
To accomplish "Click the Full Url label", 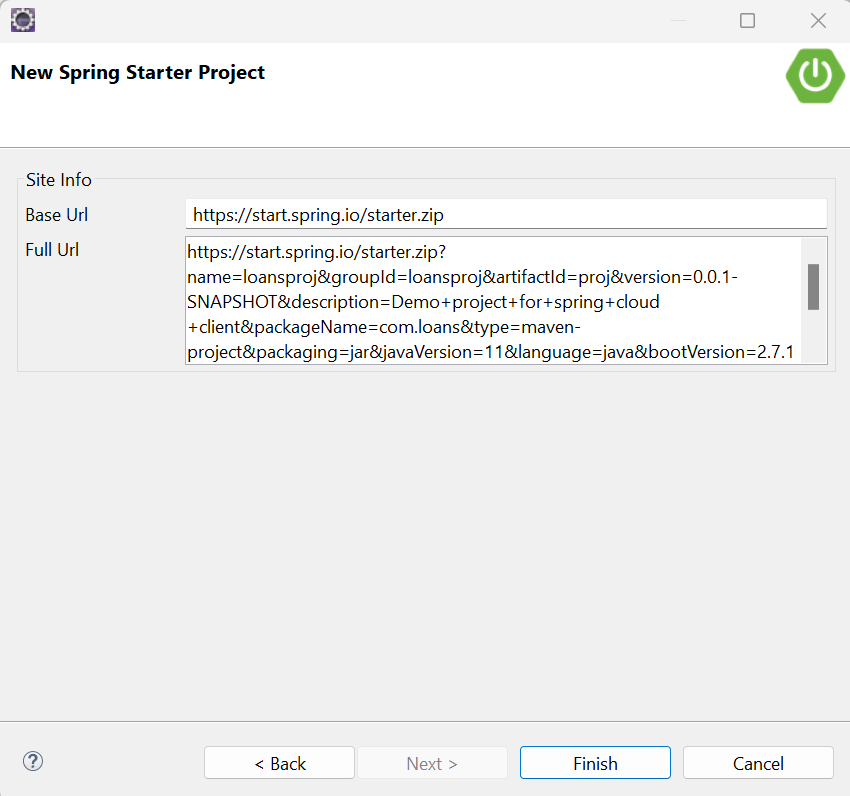I will pos(52,249).
